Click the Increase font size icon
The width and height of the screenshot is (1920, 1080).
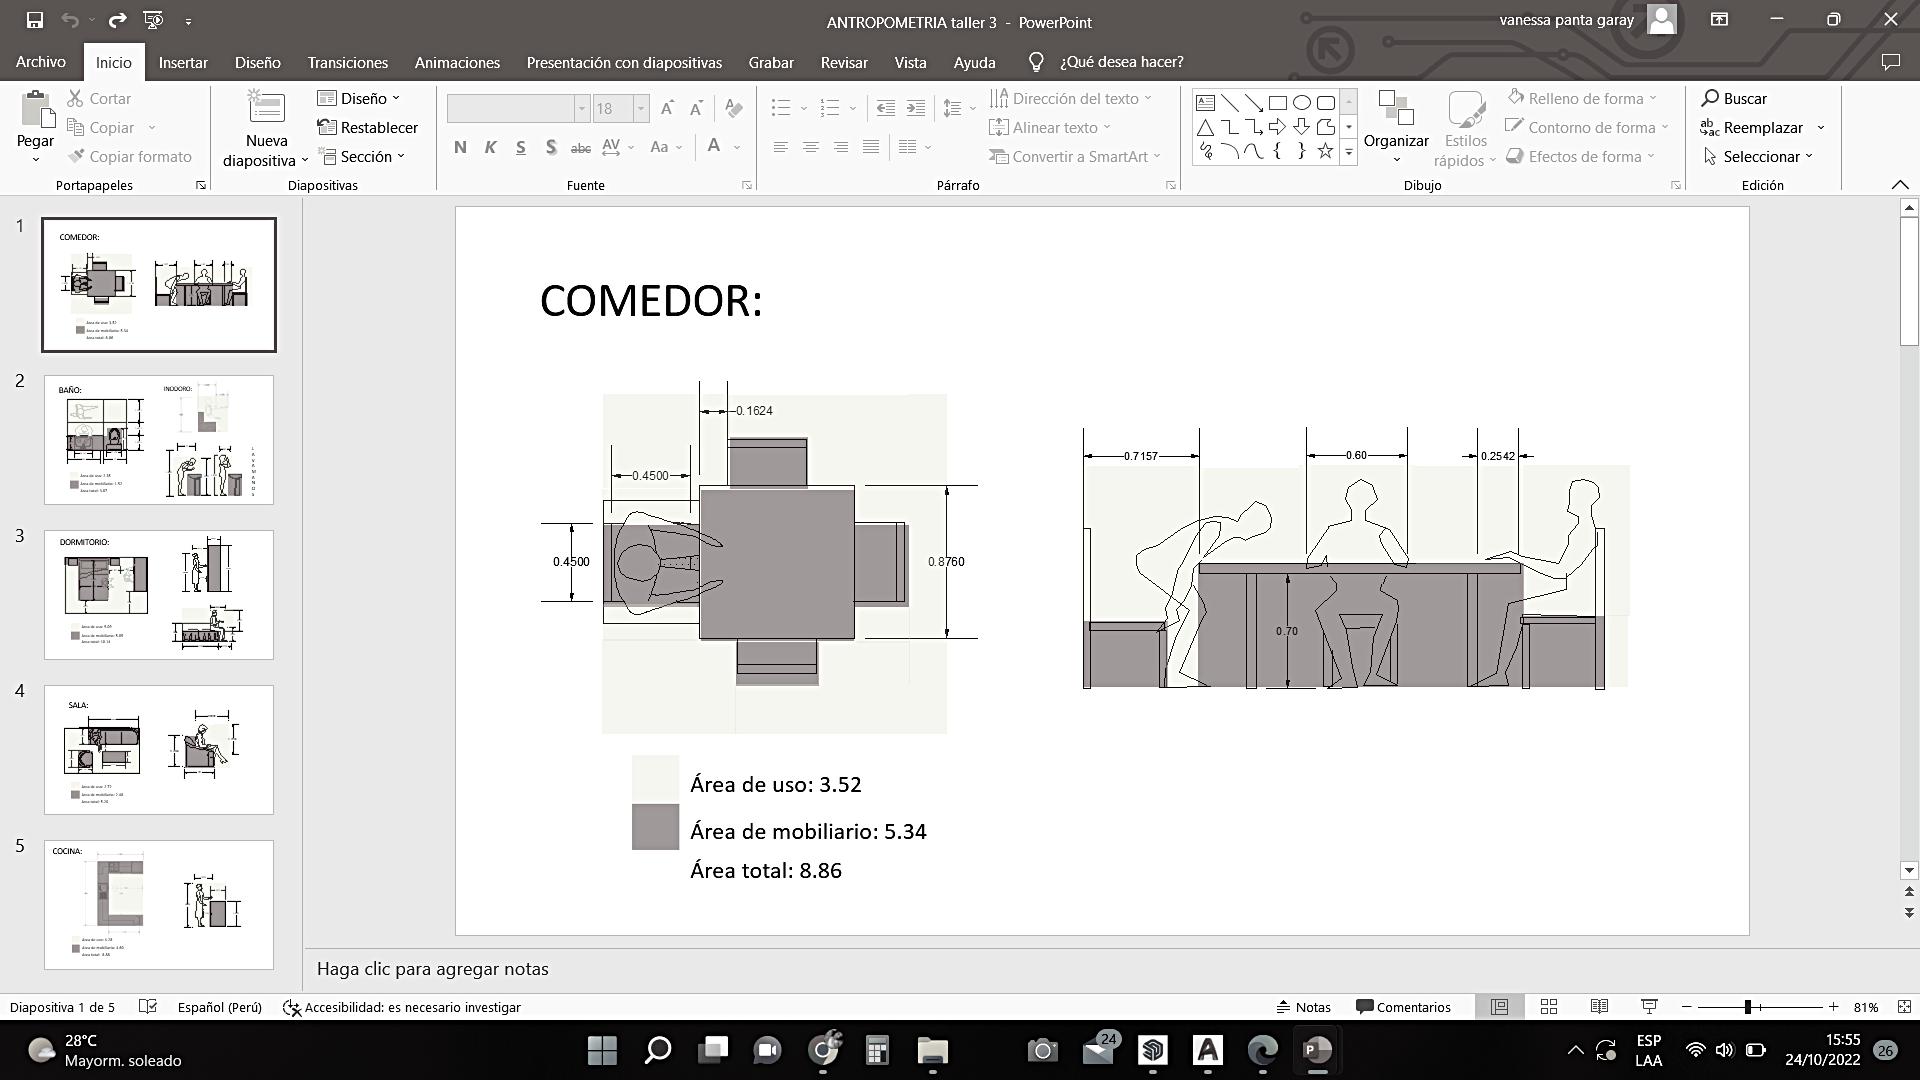[x=667, y=108]
